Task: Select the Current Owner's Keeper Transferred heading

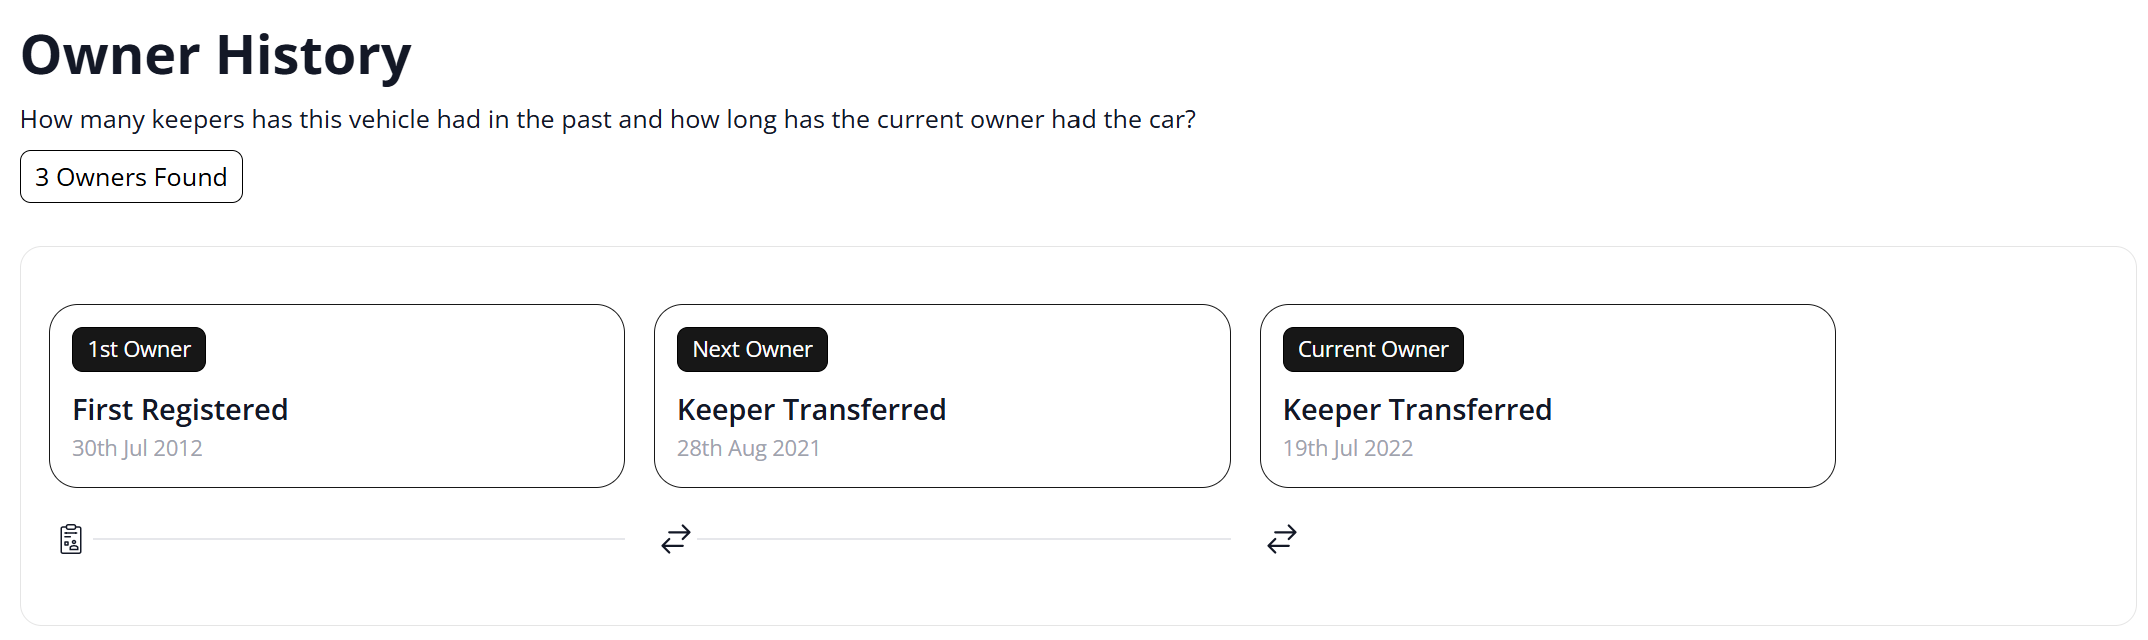Action: (x=1417, y=410)
